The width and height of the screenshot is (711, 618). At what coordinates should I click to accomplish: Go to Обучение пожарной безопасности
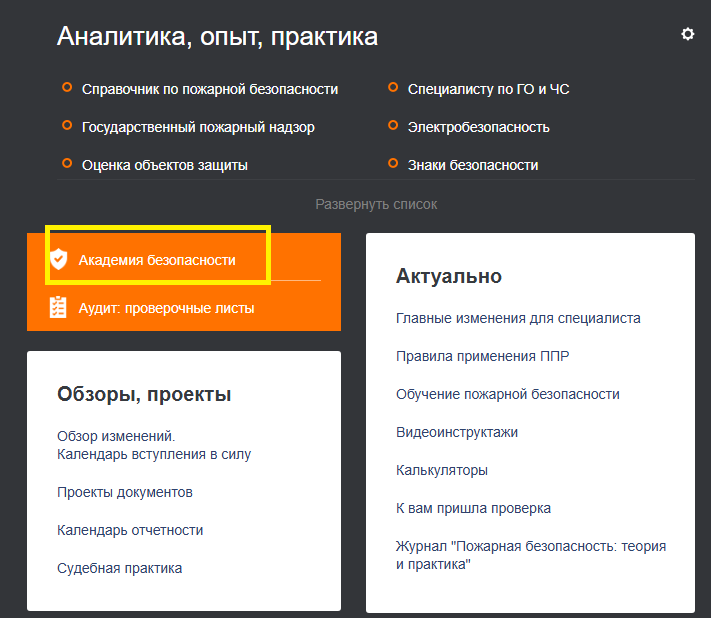point(508,394)
